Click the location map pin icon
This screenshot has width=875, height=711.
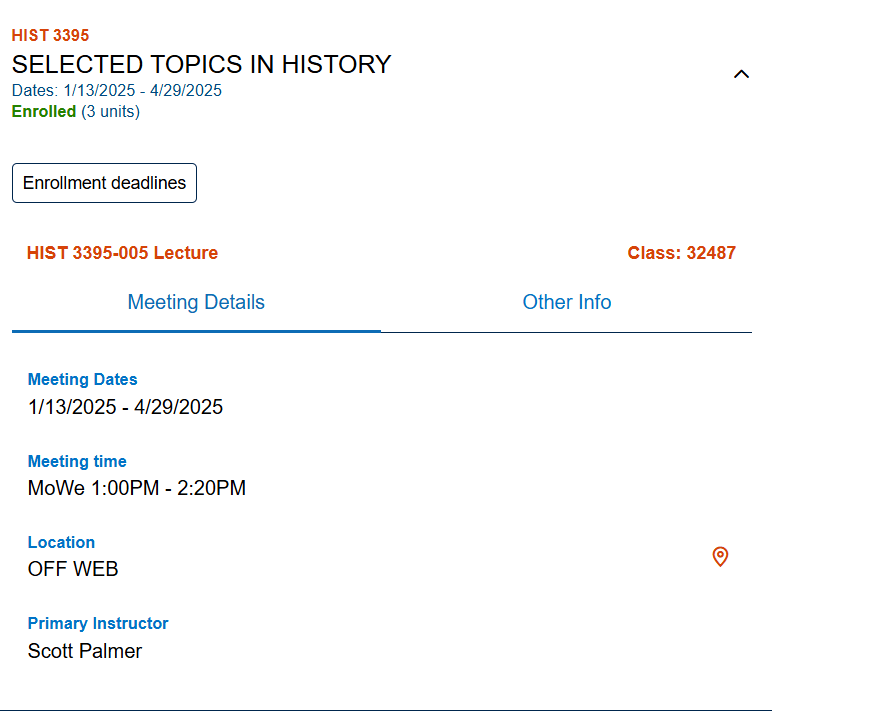click(x=720, y=557)
